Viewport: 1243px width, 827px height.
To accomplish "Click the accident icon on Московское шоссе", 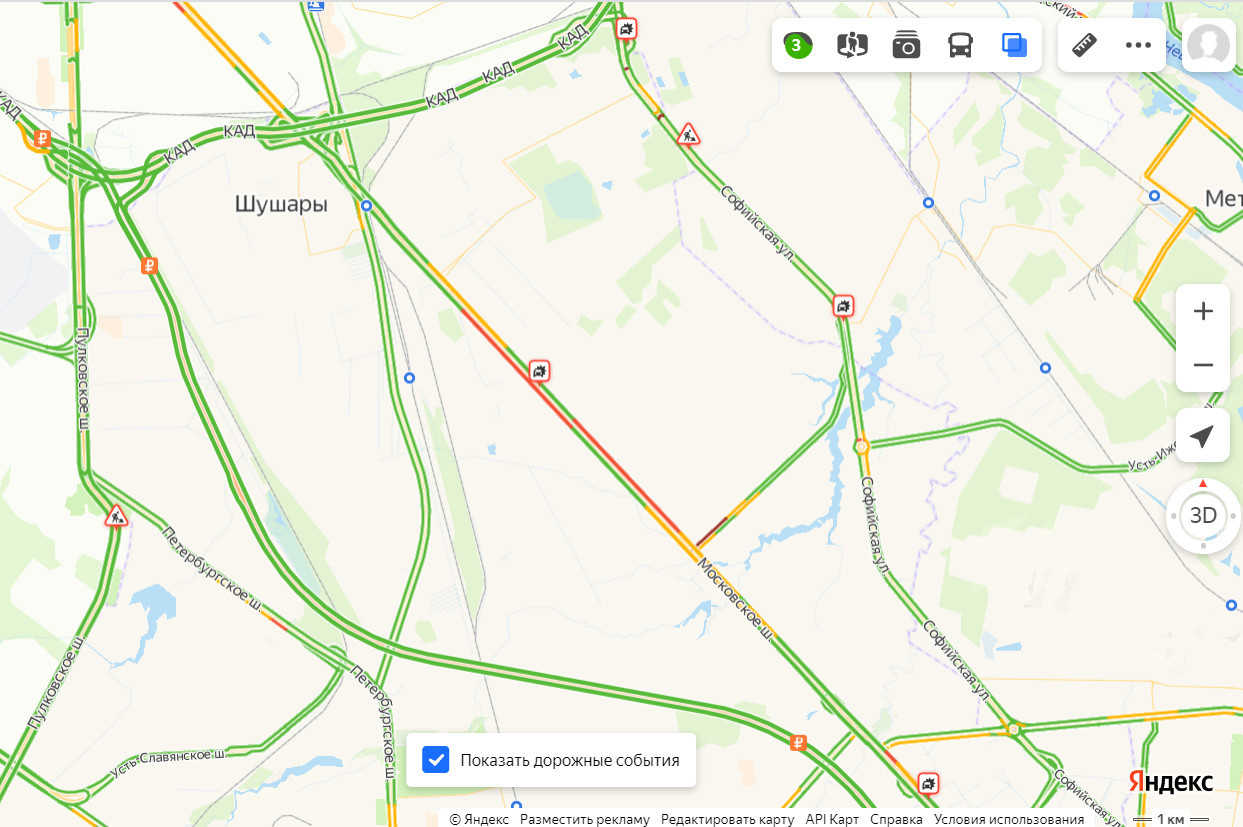I will point(540,372).
